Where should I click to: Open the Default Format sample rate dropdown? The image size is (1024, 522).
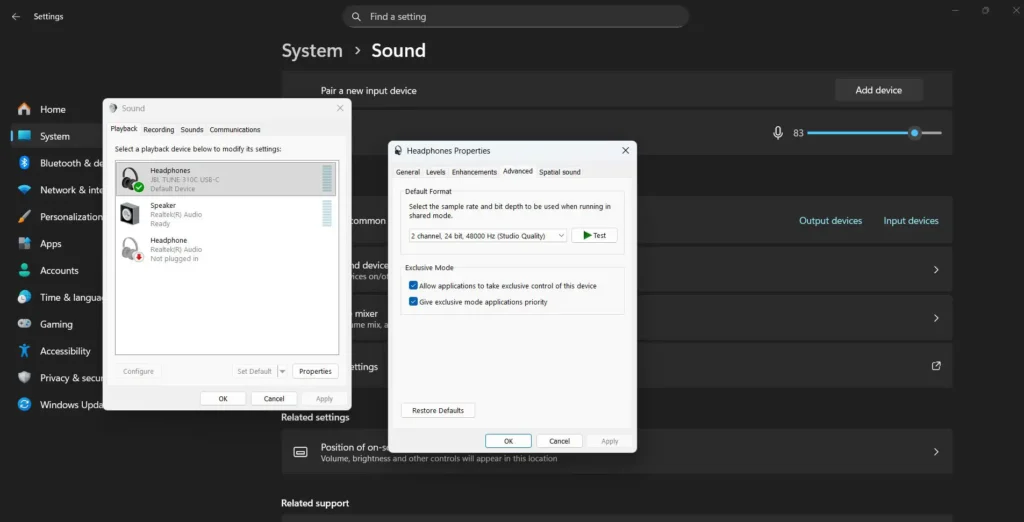tap(488, 235)
